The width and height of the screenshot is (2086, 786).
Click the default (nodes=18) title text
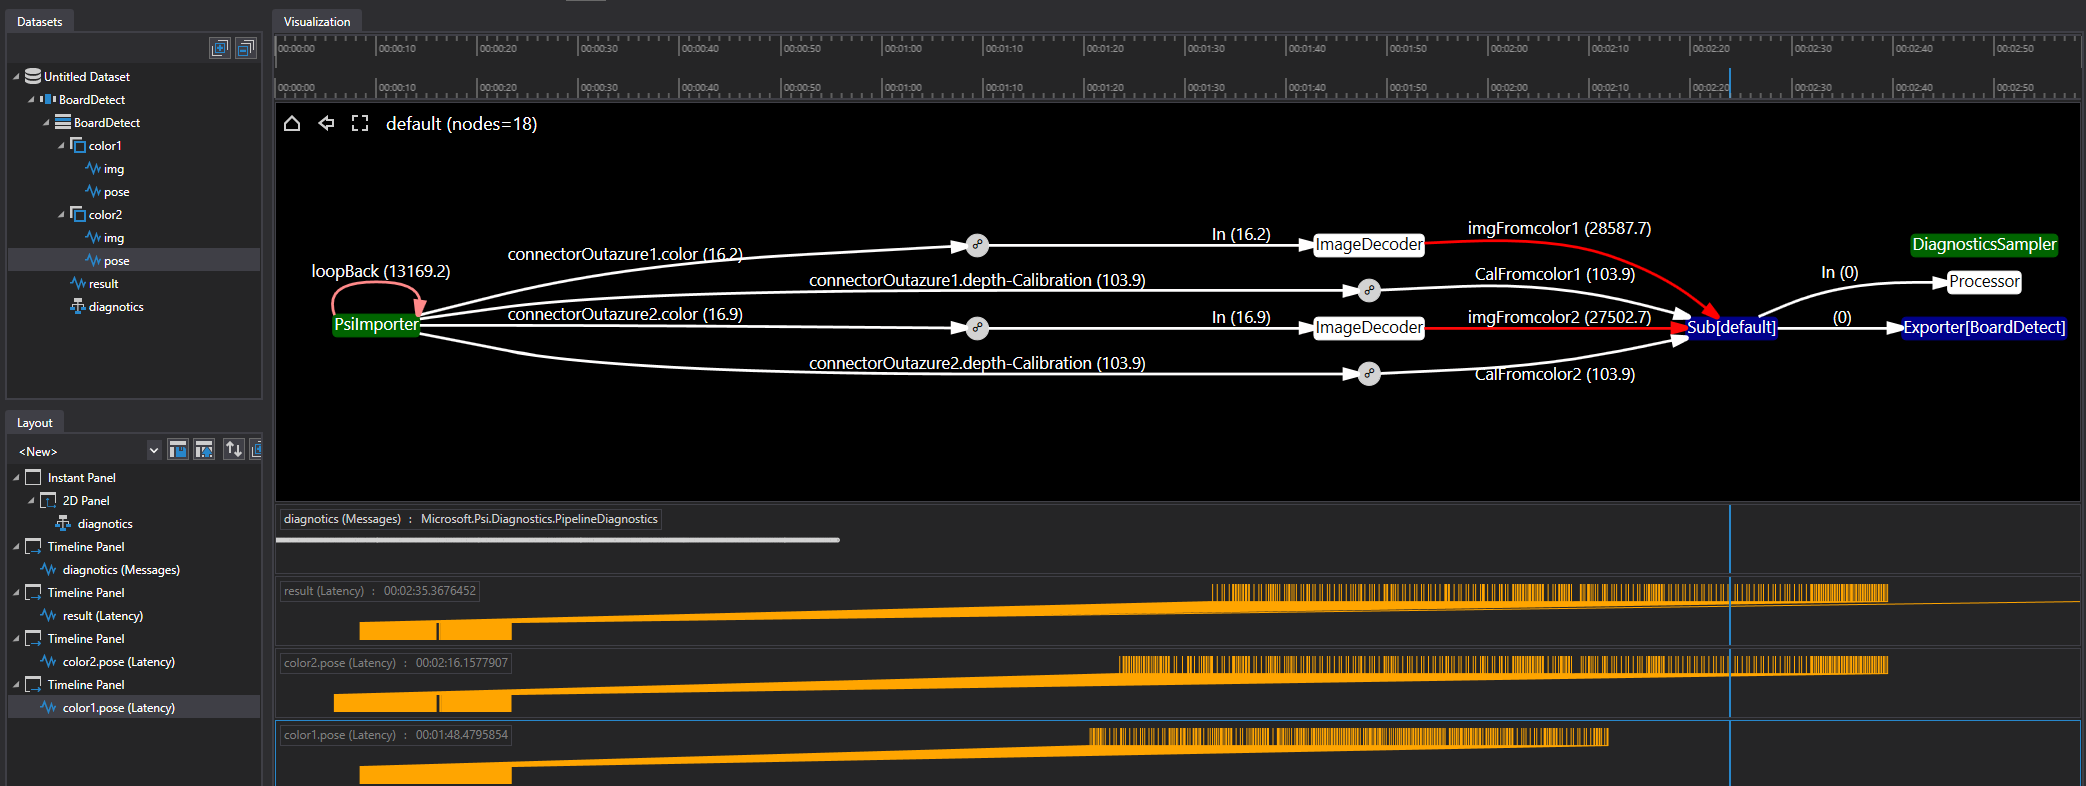[x=462, y=124]
